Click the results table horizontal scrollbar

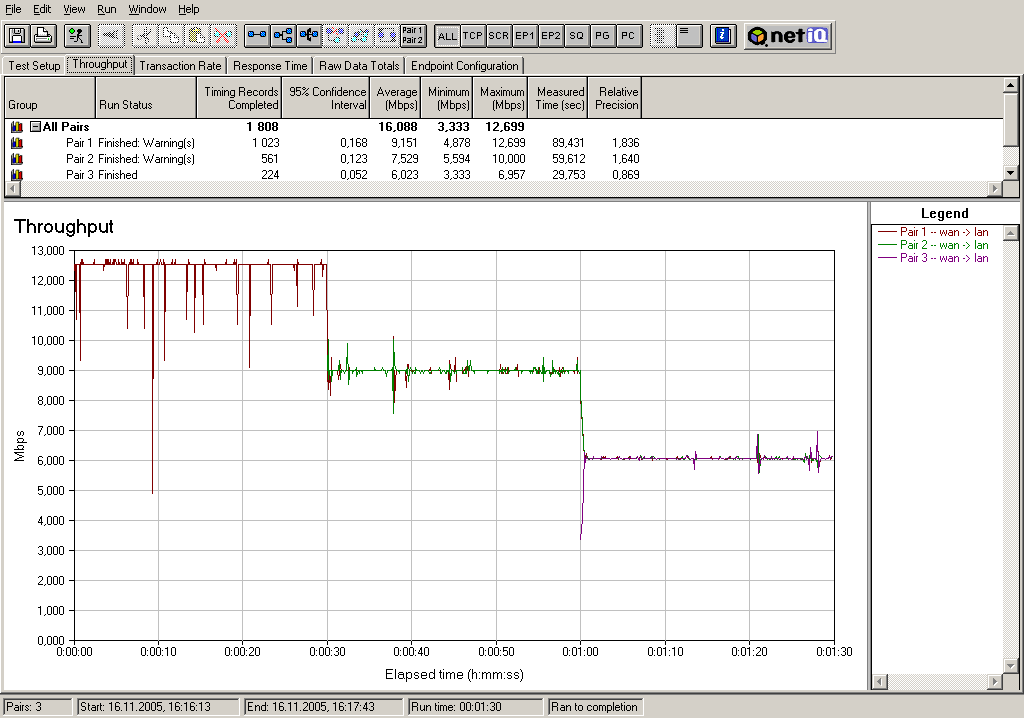500,189
